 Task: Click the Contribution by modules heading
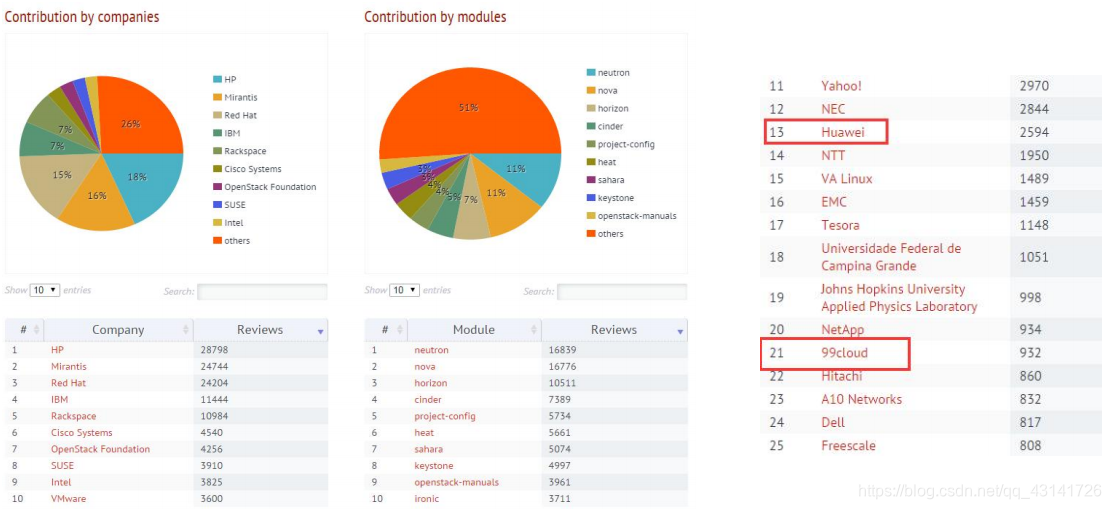click(436, 17)
